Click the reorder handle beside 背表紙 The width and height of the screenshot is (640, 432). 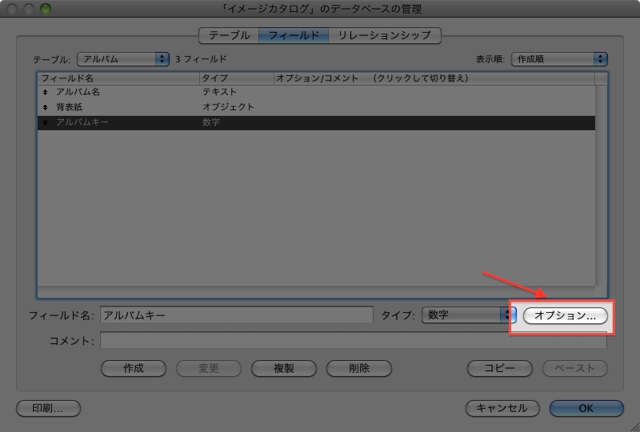click(x=45, y=107)
